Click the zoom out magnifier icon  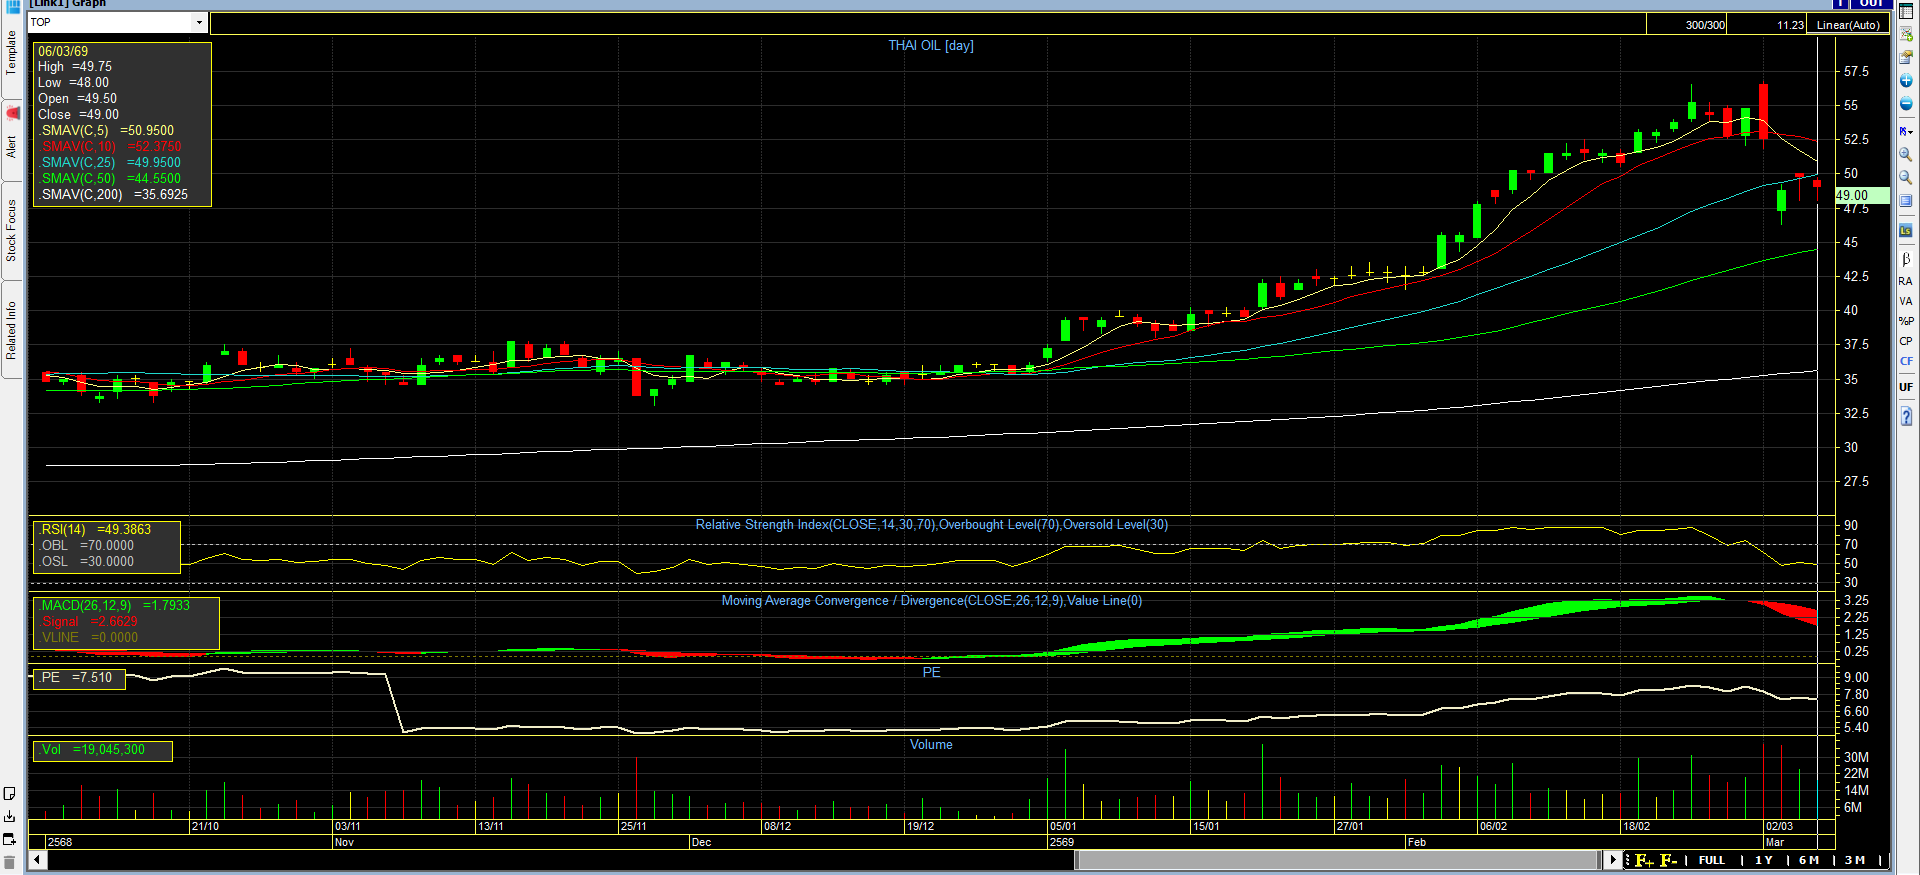[1906, 178]
